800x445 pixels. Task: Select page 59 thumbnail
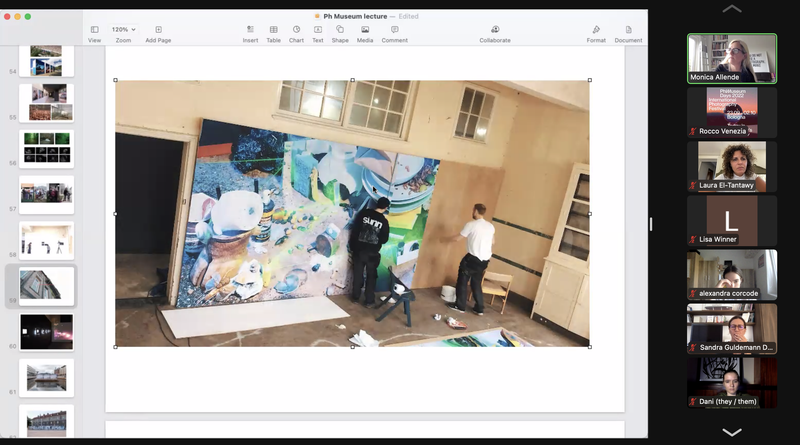tap(46, 286)
